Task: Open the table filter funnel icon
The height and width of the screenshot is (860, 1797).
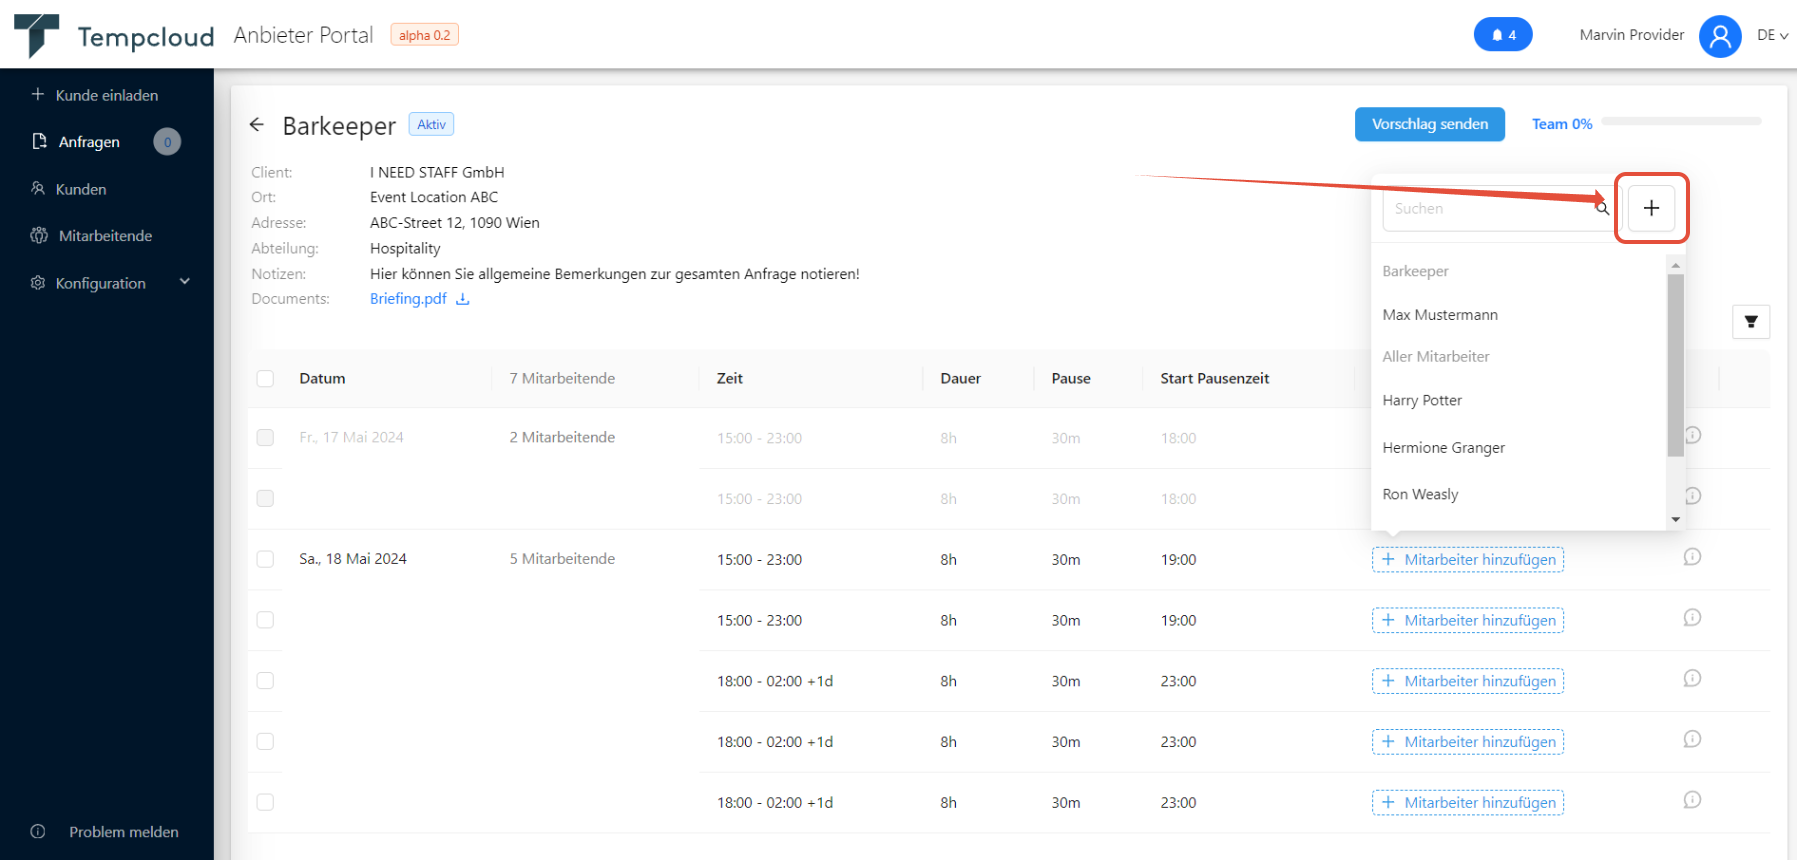Action: [x=1751, y=322]
